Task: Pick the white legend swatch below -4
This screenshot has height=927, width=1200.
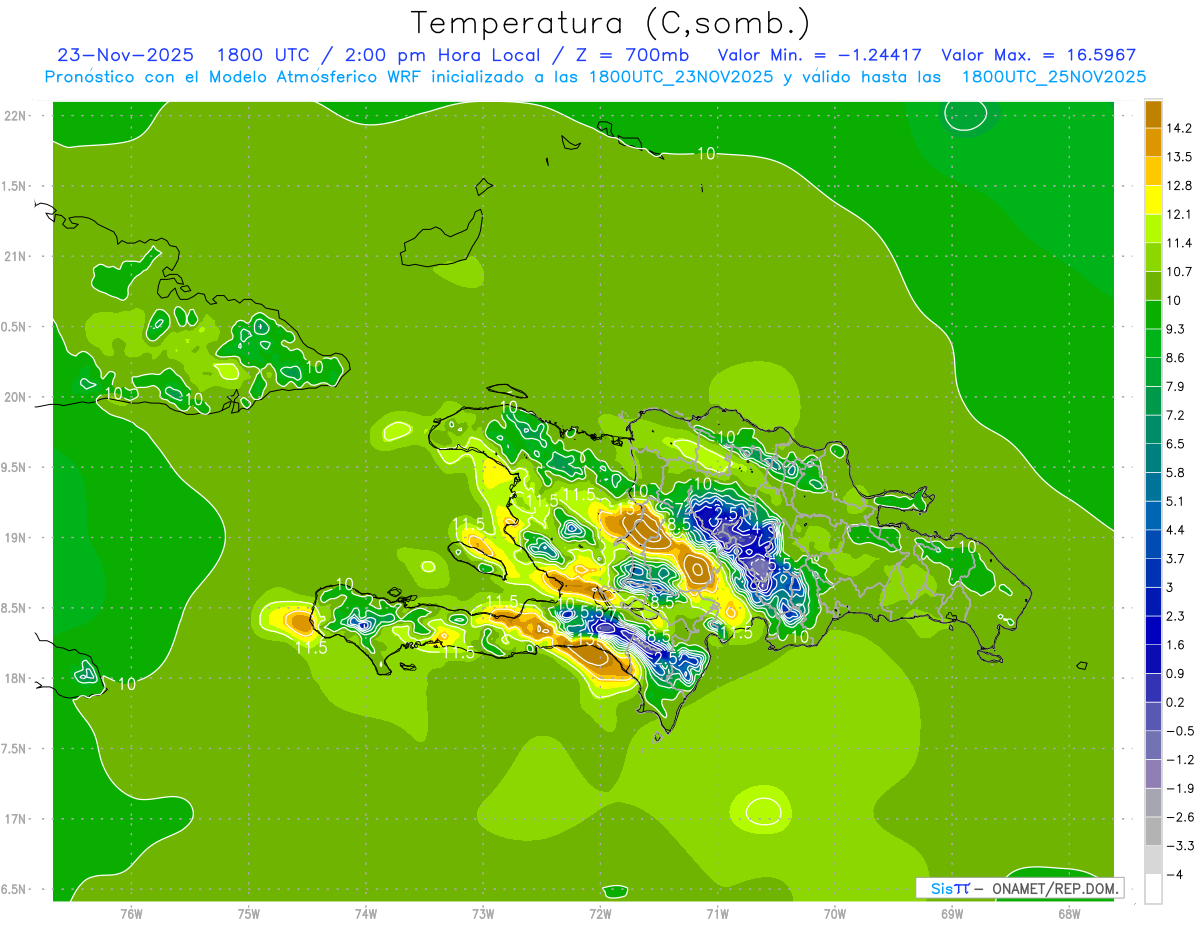Action: pos(1153,889)
